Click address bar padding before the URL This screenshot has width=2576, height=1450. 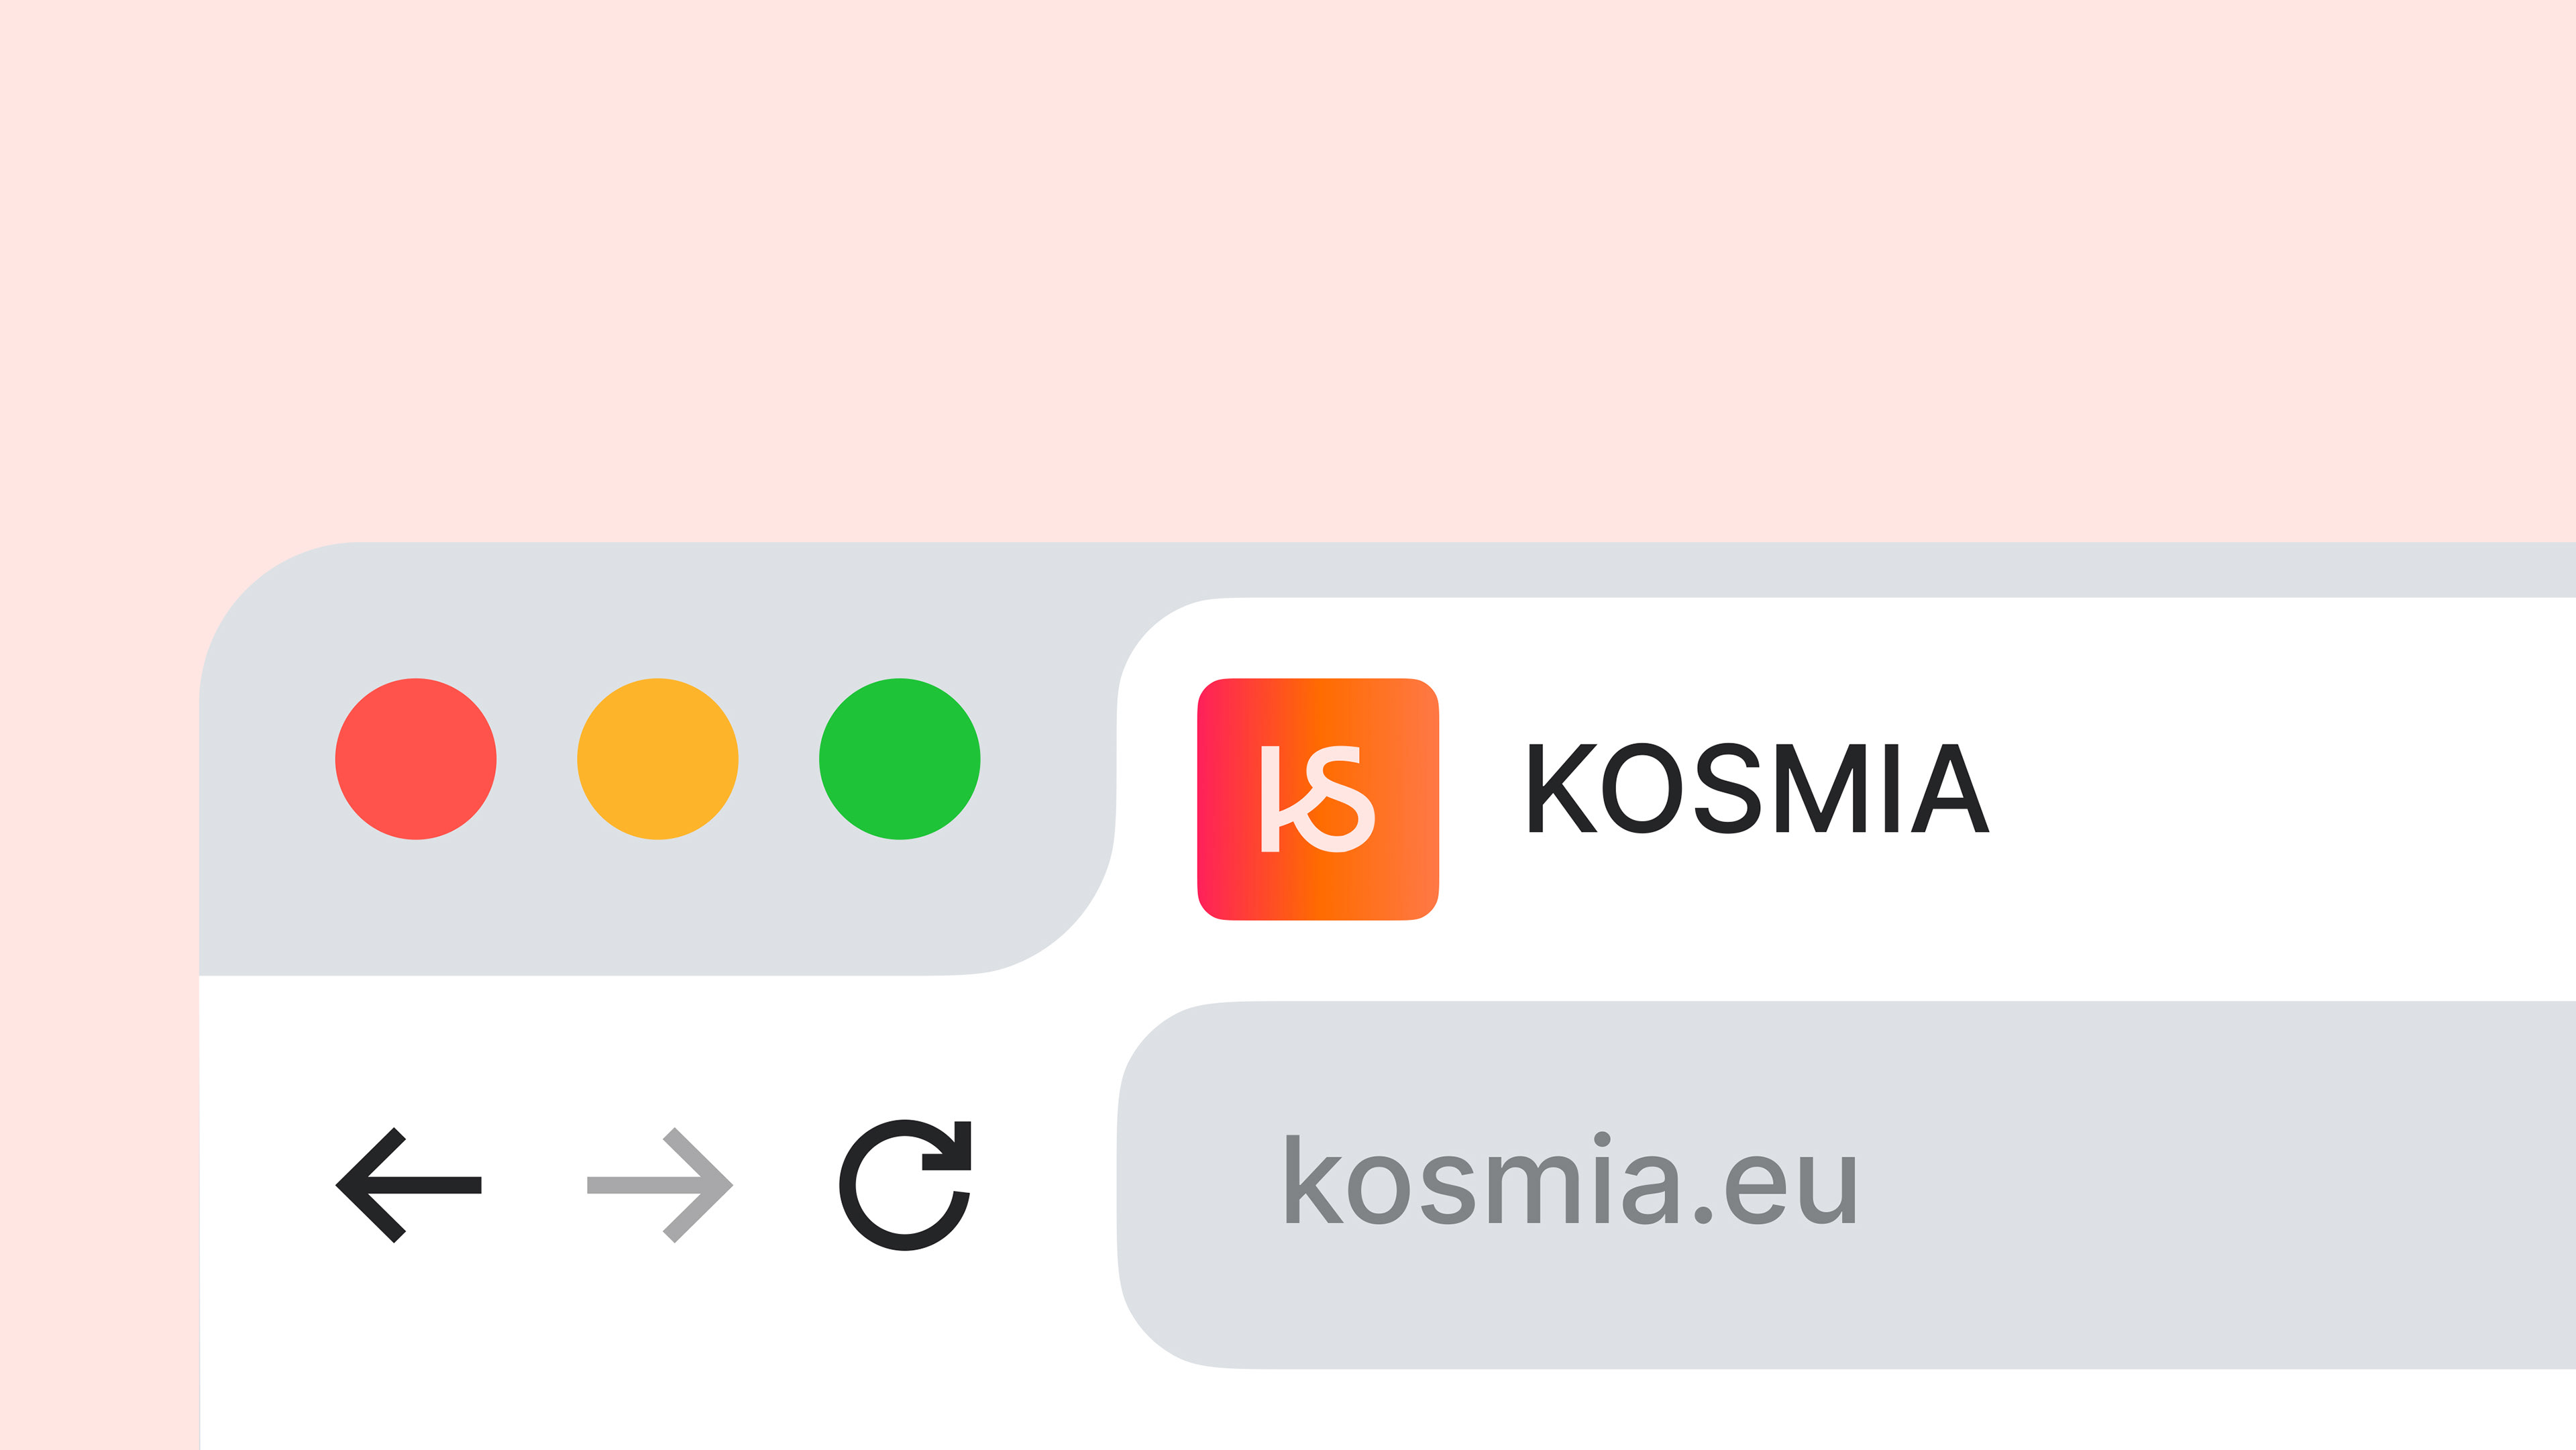point(1200,1185)
